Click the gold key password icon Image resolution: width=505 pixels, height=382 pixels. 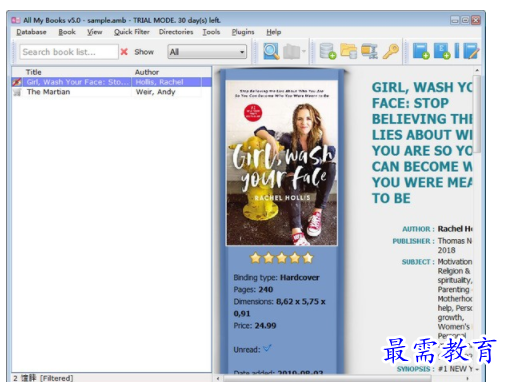(x=391, y=51)
